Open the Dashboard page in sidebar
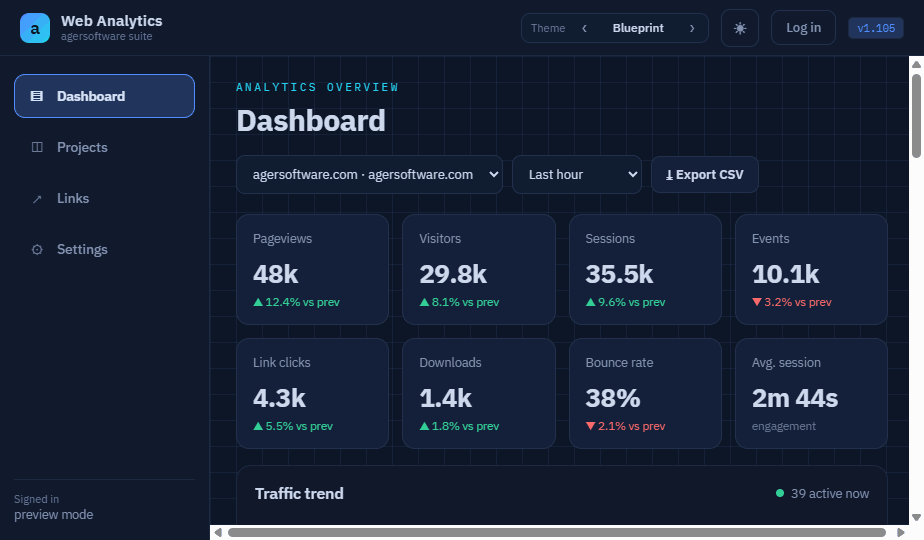Screen dimensions: 924x540 pyautogui.click(x=104, y=96)
